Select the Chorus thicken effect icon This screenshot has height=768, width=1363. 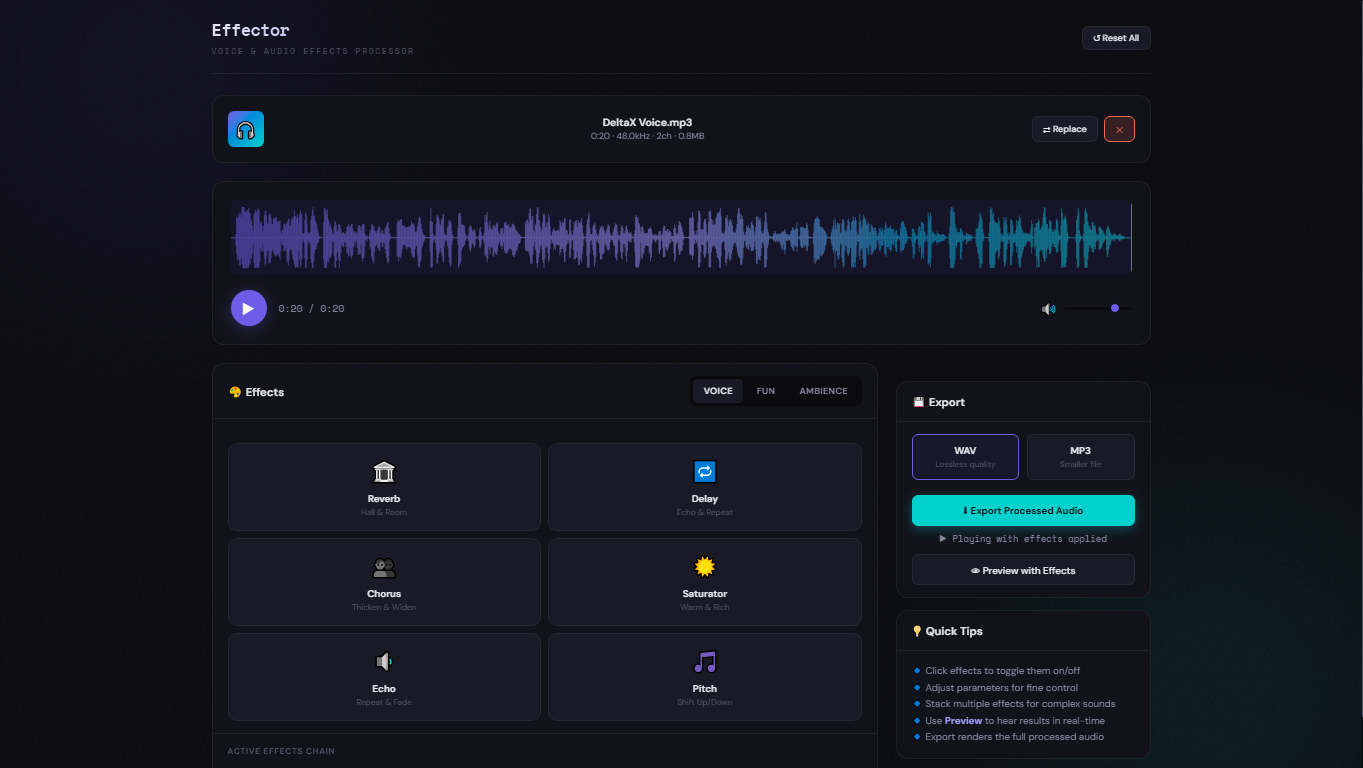pyautogui.click(x=384, y=565)
